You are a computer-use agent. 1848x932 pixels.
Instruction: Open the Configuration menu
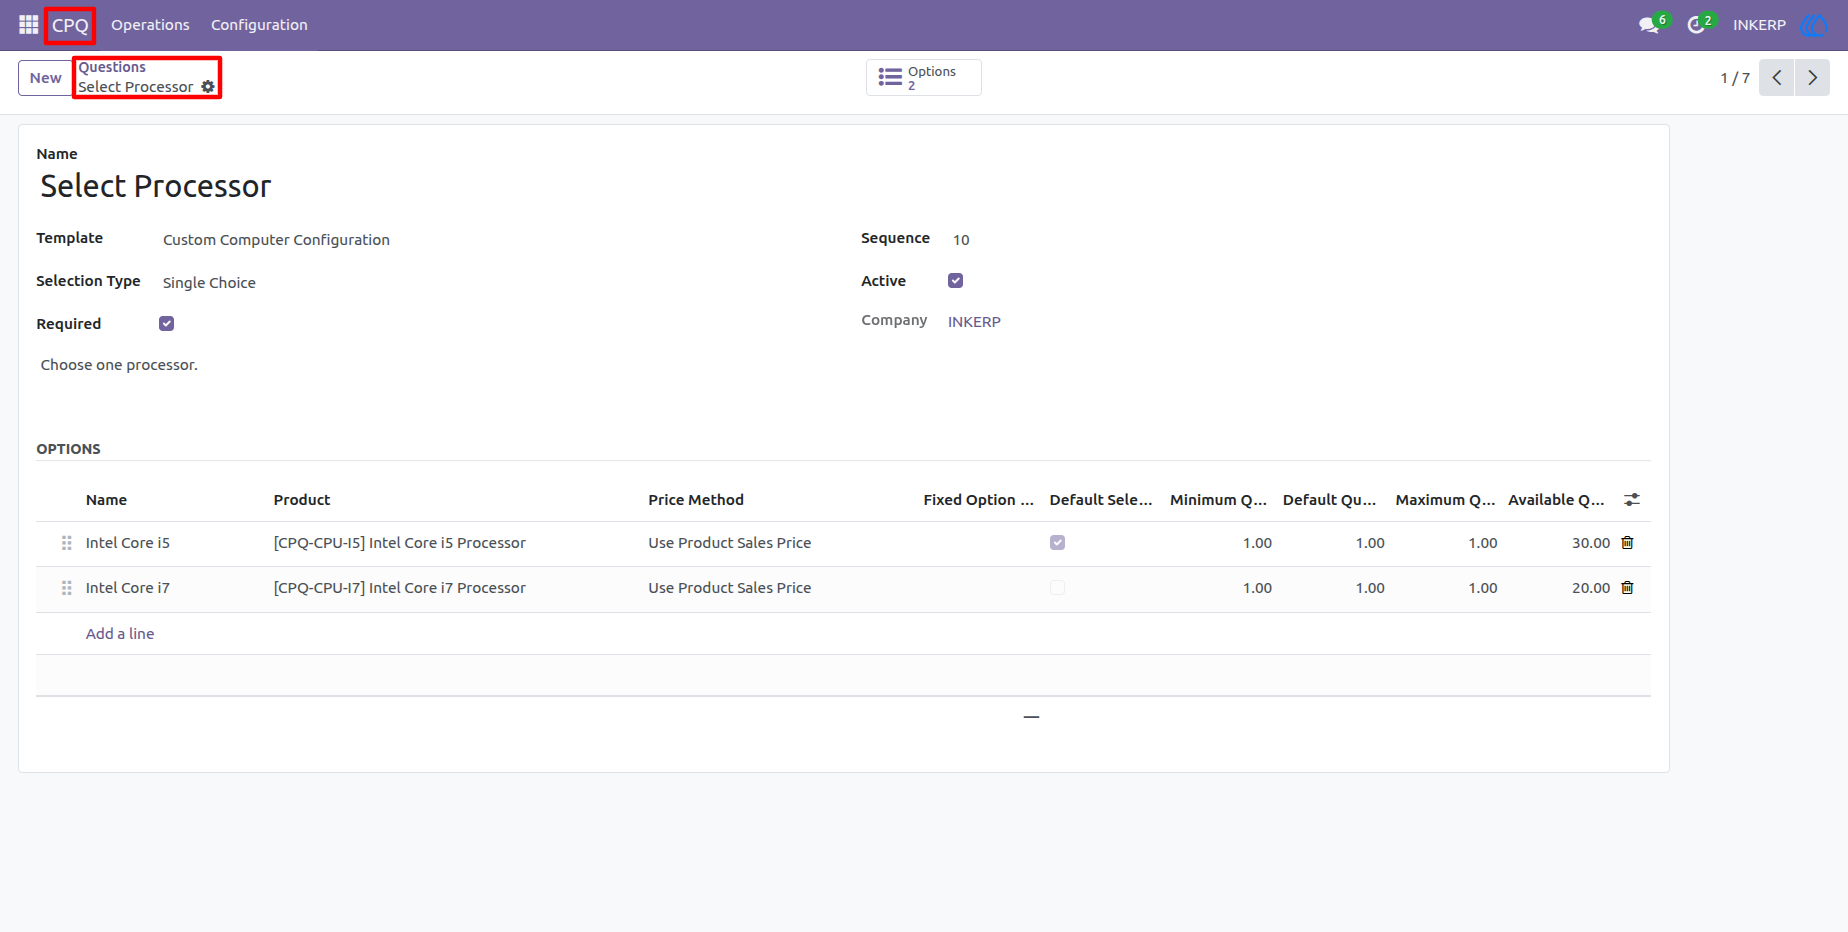259,25
